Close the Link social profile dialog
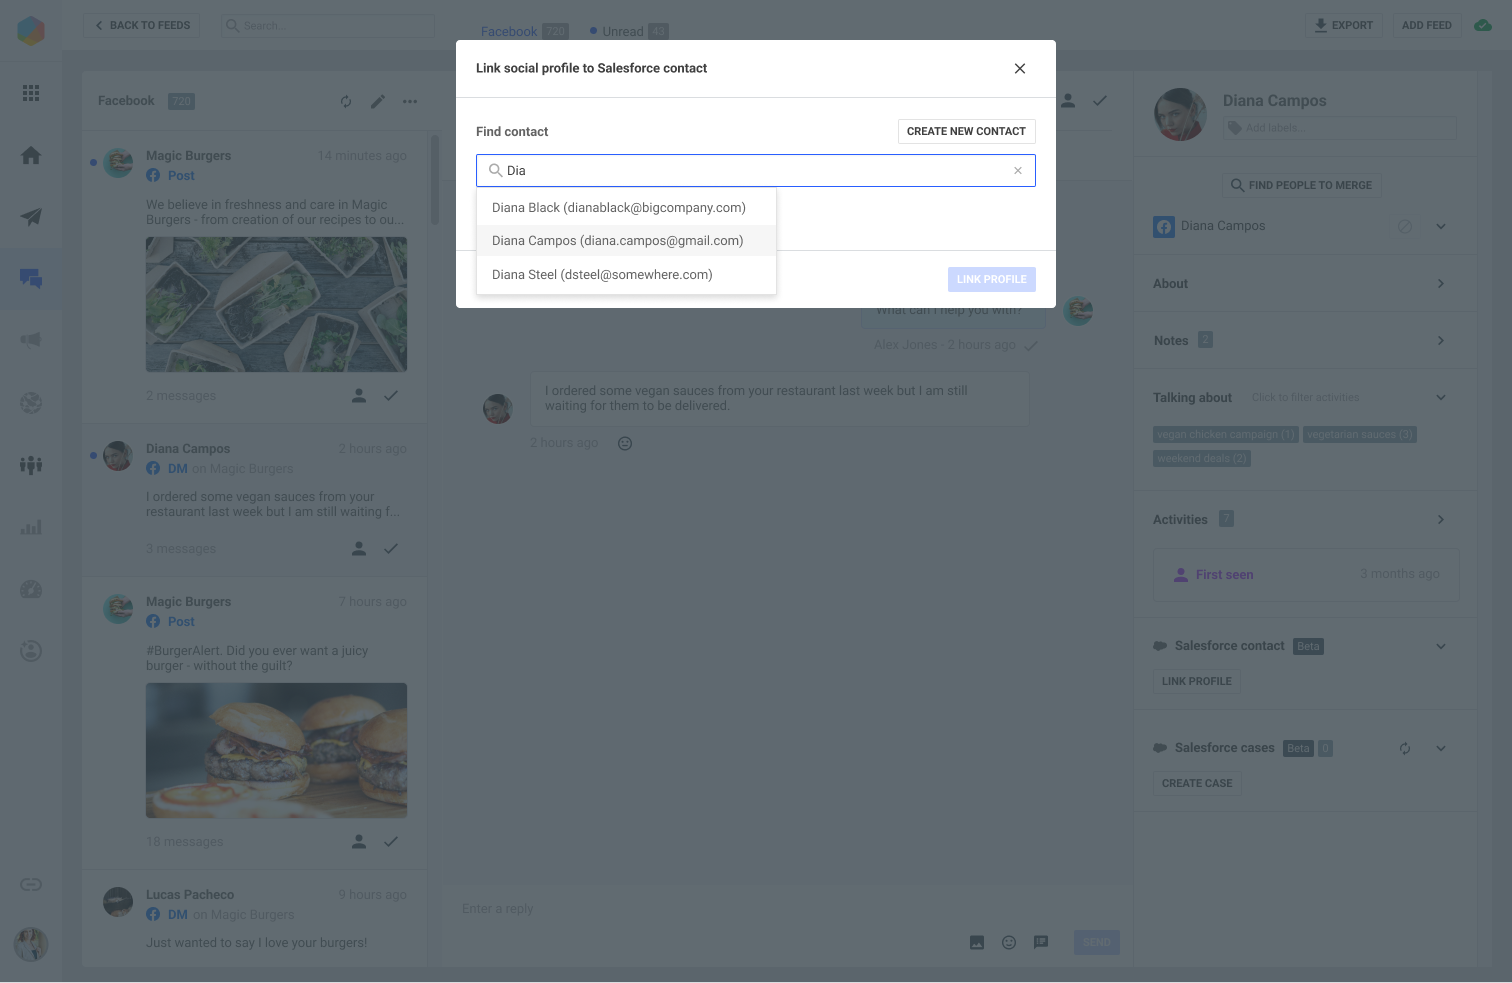 click(x=1020, y=69)
